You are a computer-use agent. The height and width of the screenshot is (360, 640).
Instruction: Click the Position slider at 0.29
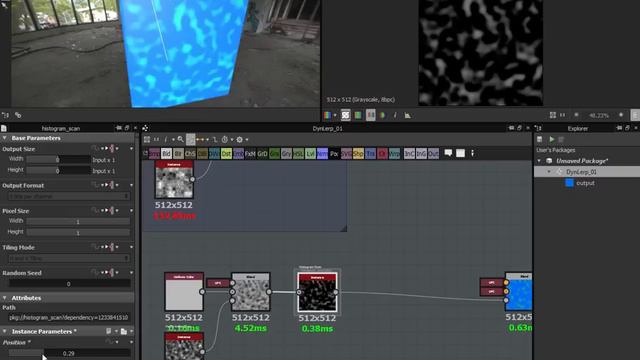click(69, 353)
